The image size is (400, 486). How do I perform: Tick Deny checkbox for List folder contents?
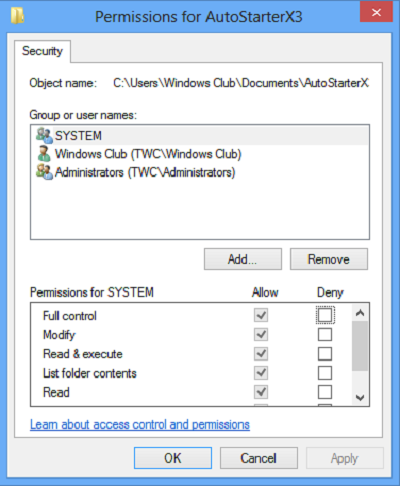325,373
